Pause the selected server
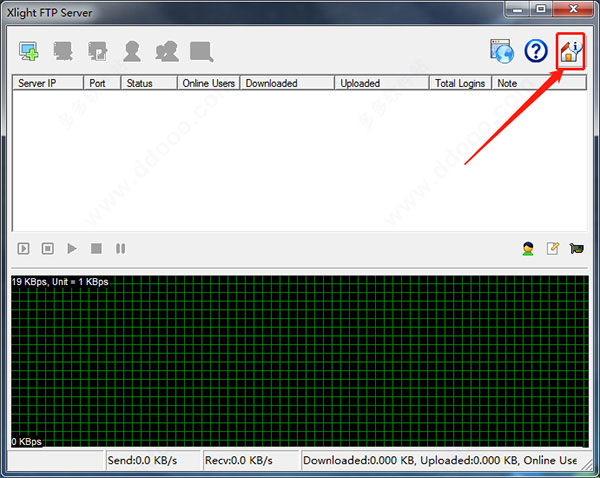The height and width of the screenshot is (478, 600). coord(121,249)
